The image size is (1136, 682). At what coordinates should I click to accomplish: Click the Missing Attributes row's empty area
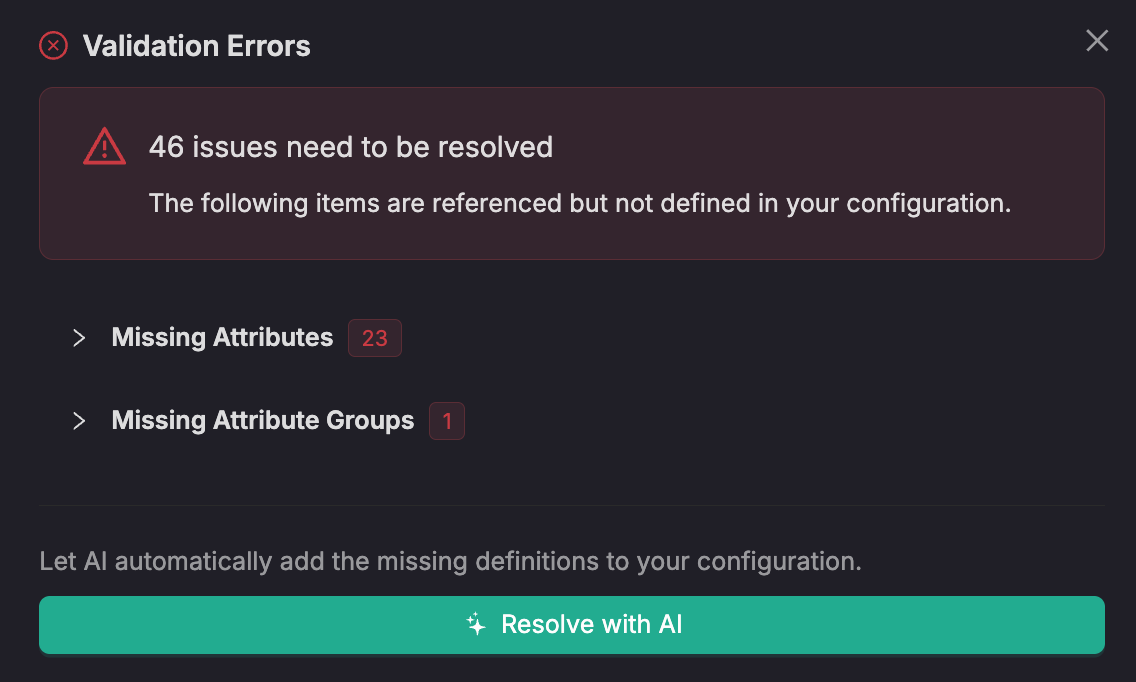[750, 338]
